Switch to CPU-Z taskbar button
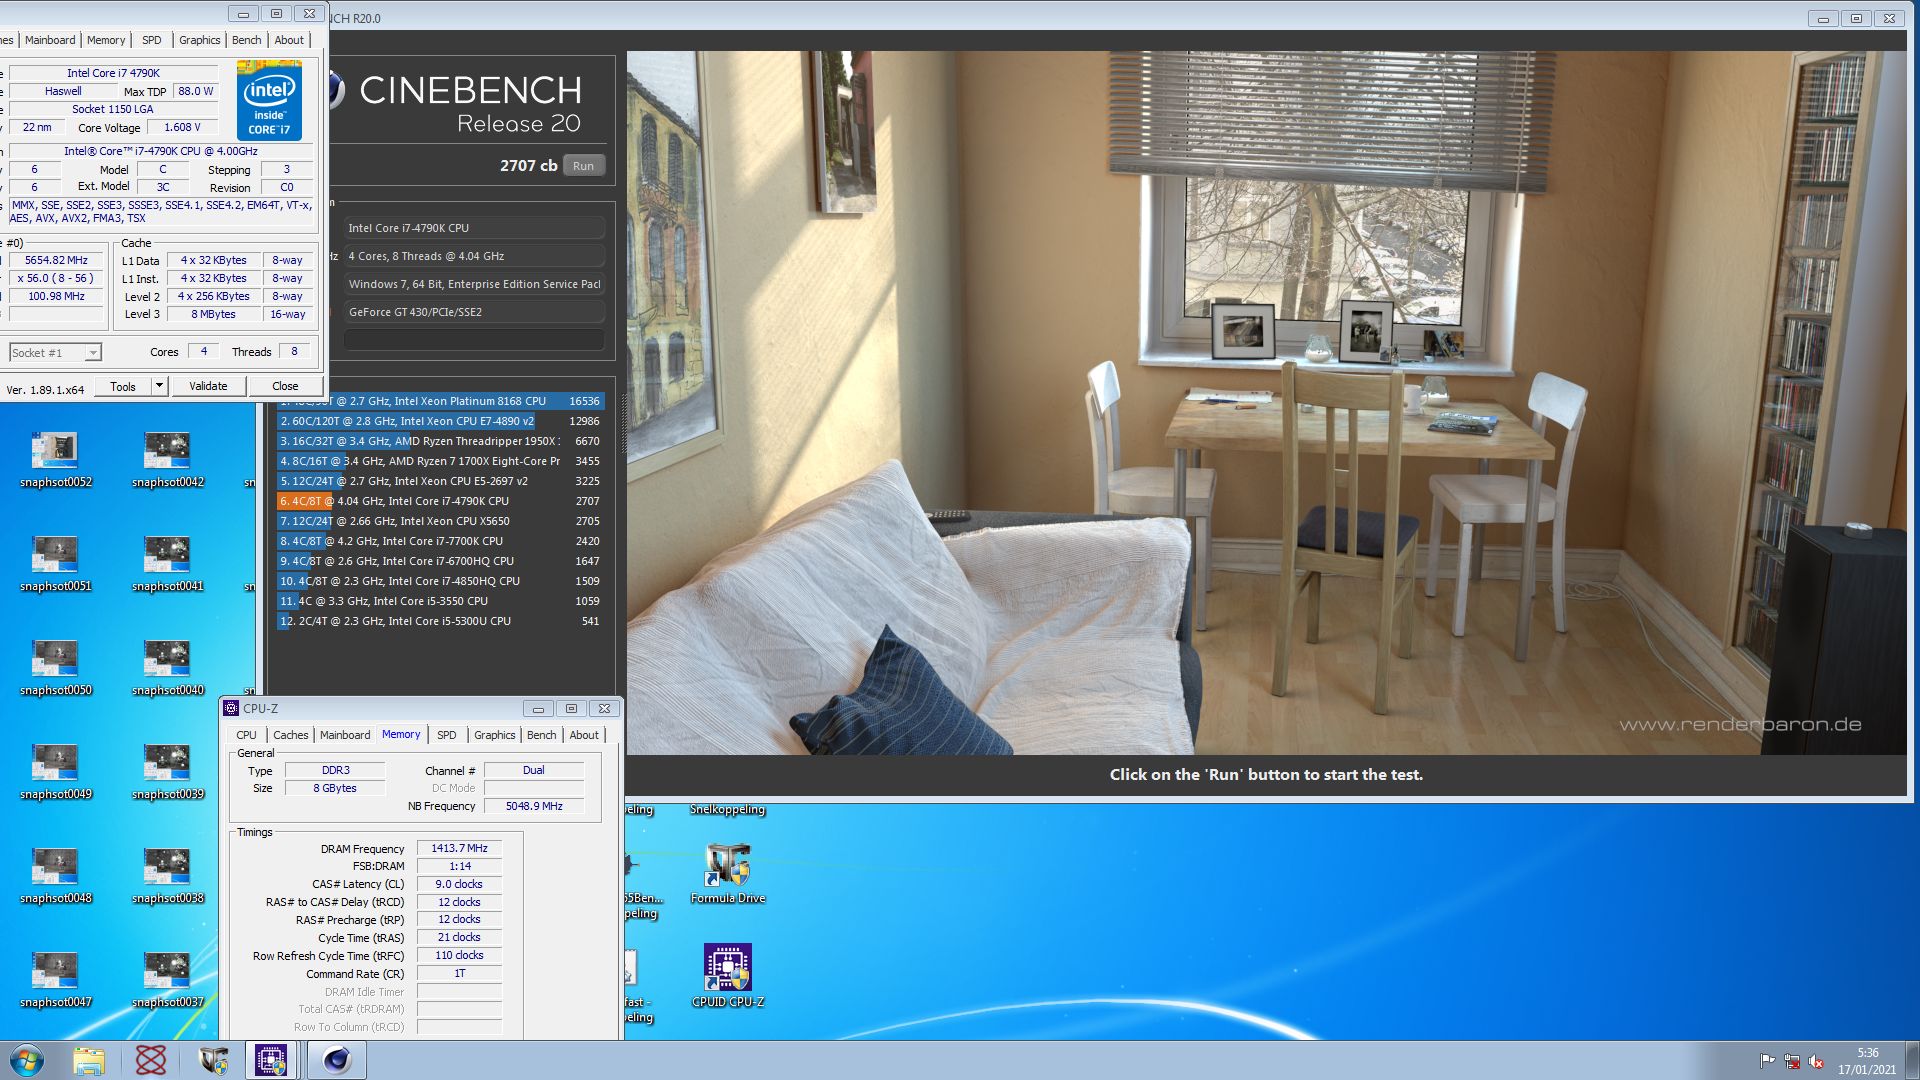The height and width of the screenshot is (1080, 1920). point(271,1060)
